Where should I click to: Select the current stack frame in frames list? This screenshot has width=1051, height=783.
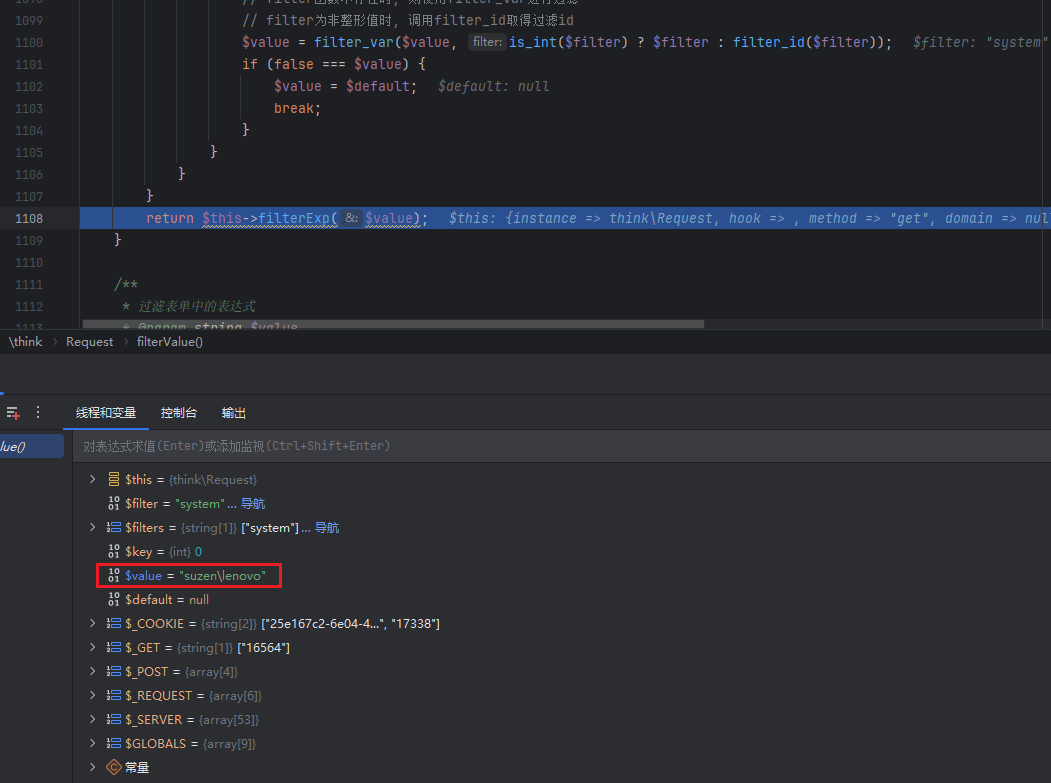click(x=32, y=446)
